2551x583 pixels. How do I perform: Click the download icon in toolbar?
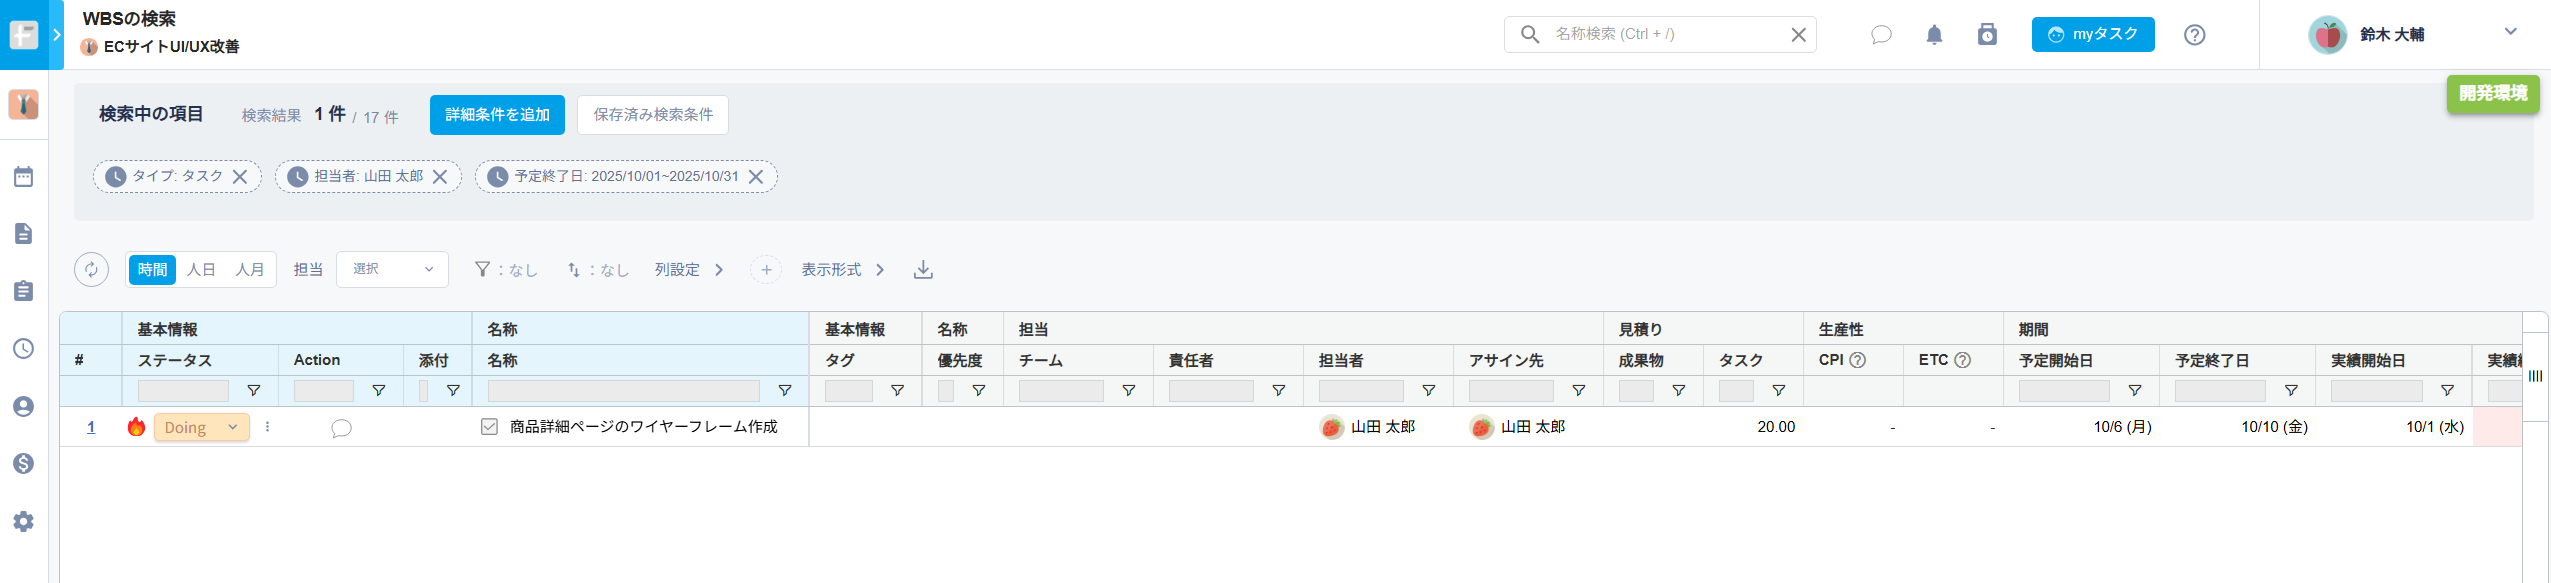point(923,270)
